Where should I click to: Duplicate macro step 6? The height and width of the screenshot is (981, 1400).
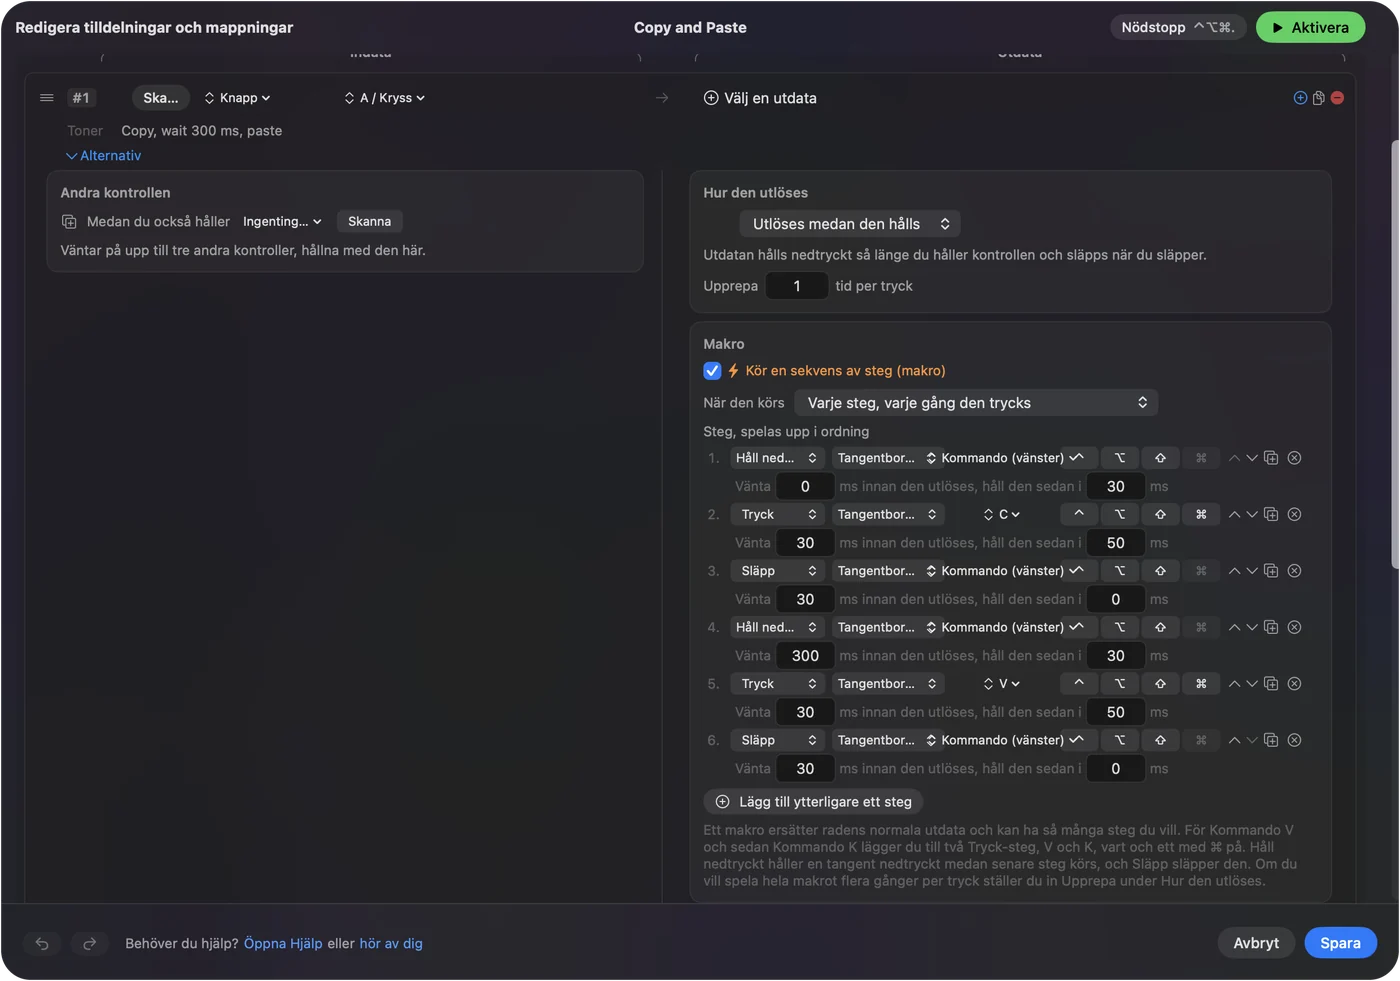pos(1271,740)
